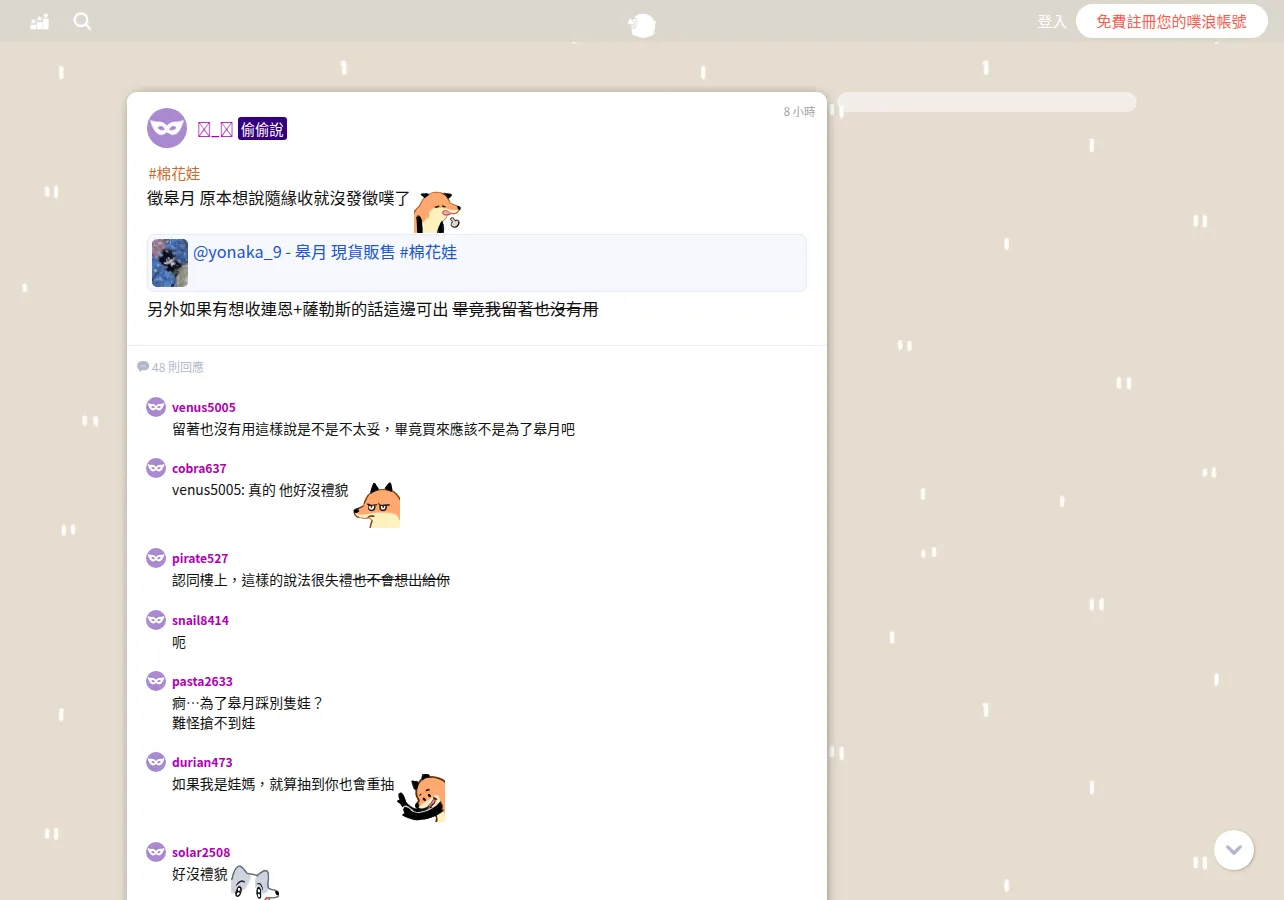Viewport: 1284px width, 900px height.
Task: Click venus5005's reply text 留著也沒有用這樣說
Action: click(x=373, y=429)
